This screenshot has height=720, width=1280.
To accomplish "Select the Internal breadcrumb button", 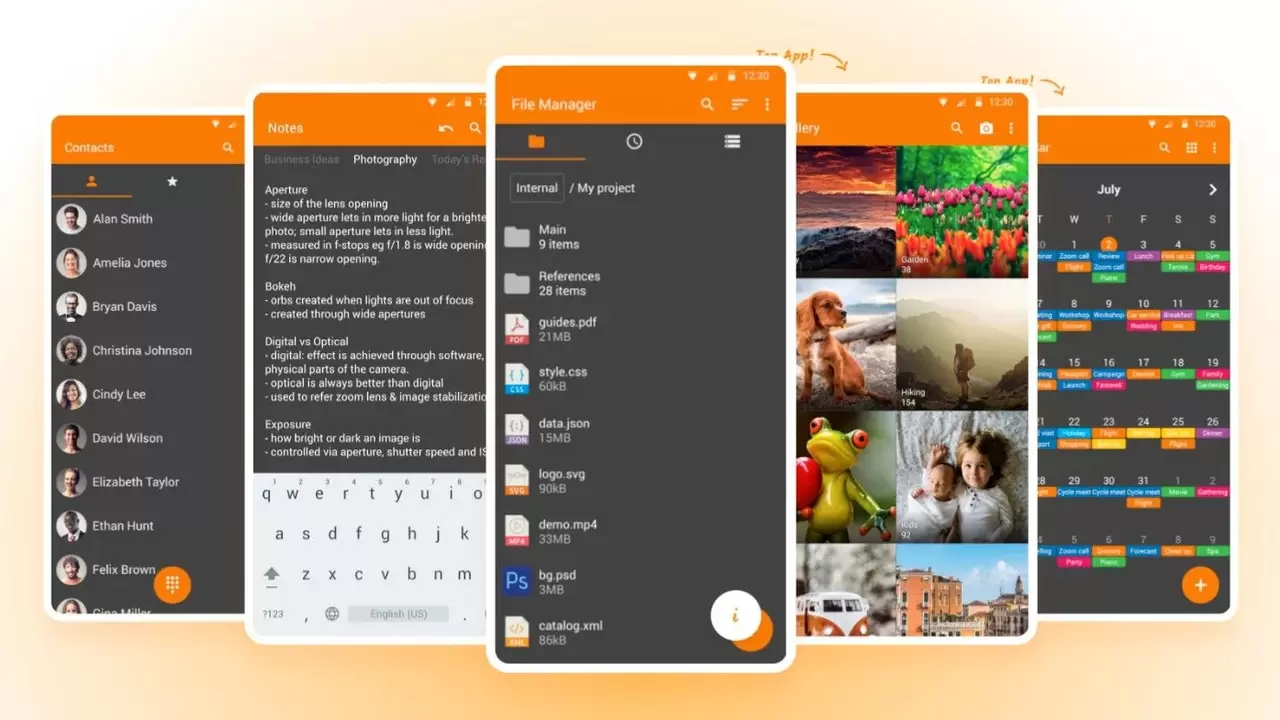I will [x=537, y=188].
